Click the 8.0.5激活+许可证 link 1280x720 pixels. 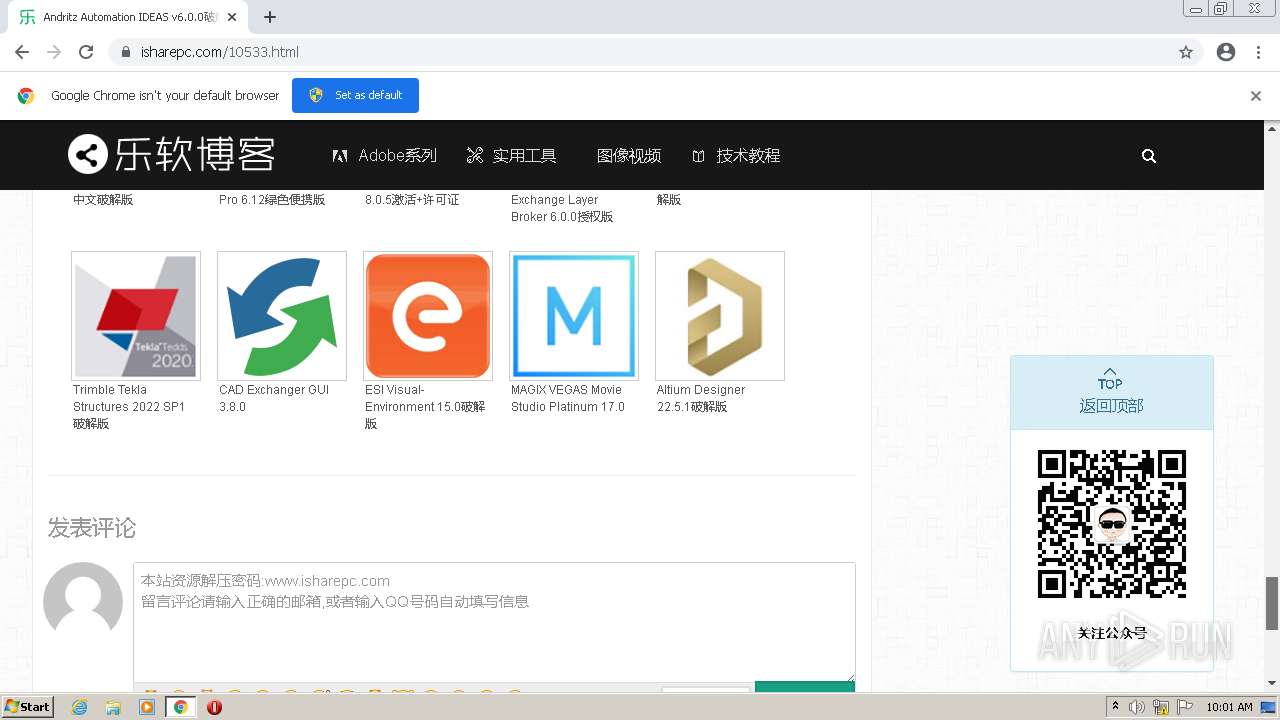point(412,200)
